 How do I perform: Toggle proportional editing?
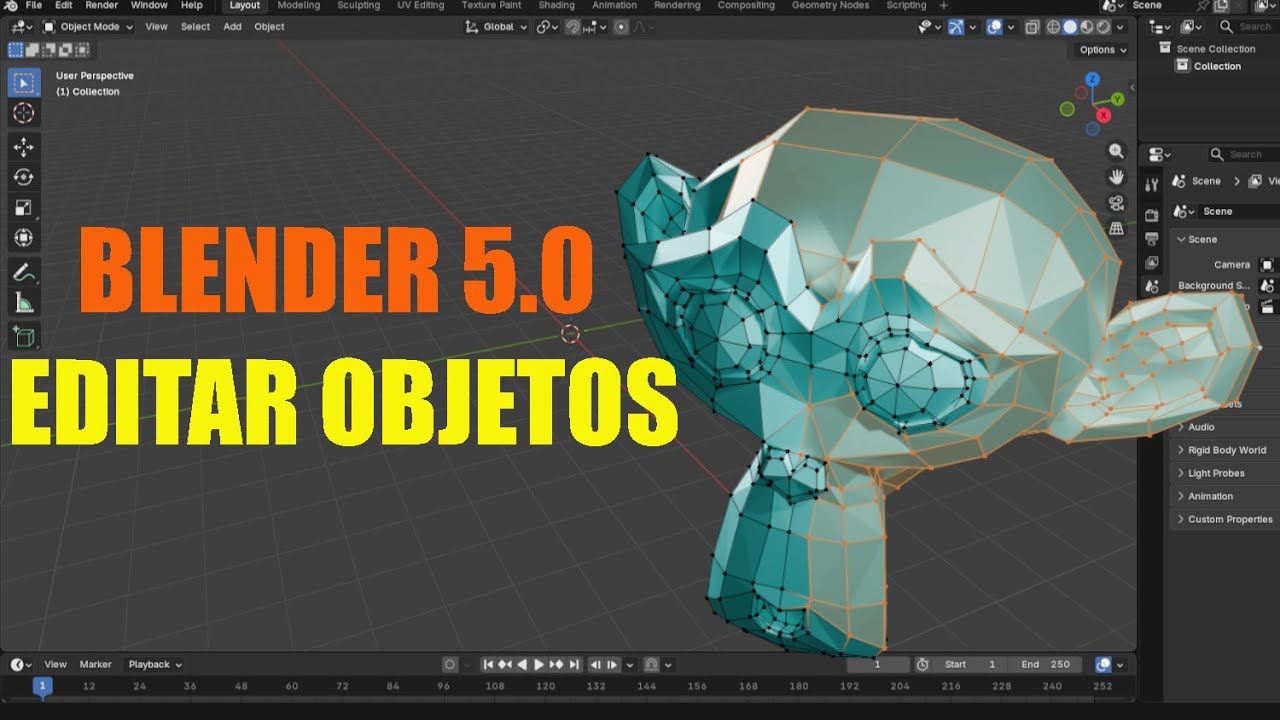point(622,27)
